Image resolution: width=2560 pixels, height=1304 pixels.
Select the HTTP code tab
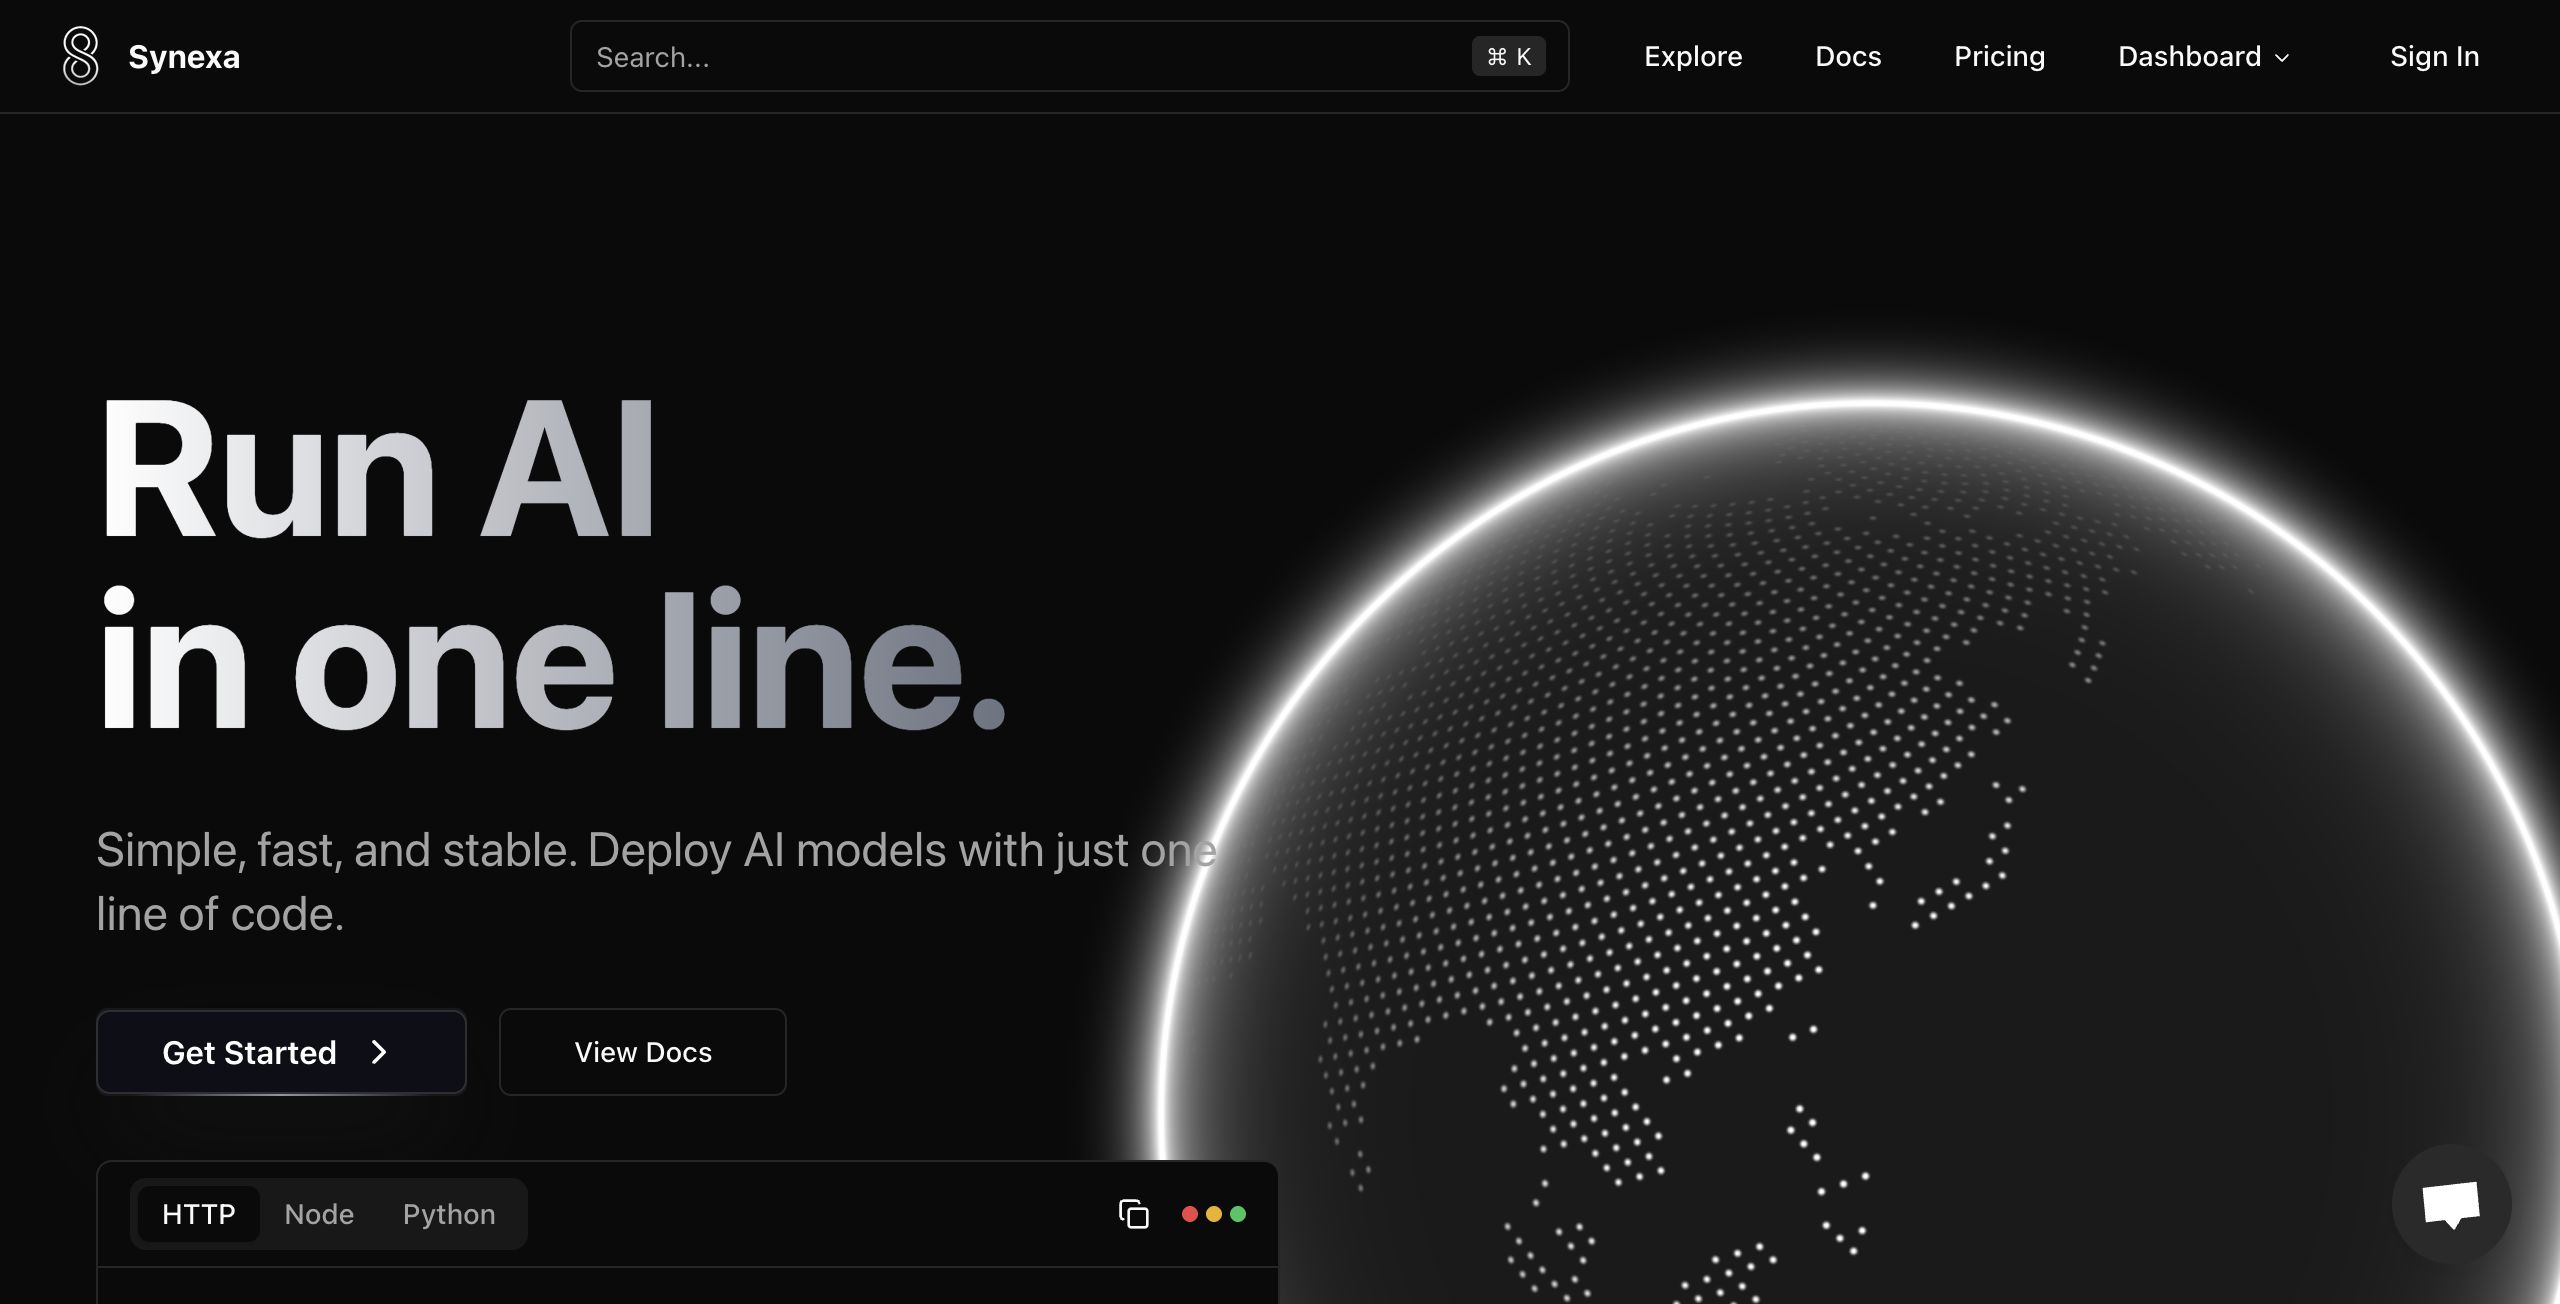199,1214
